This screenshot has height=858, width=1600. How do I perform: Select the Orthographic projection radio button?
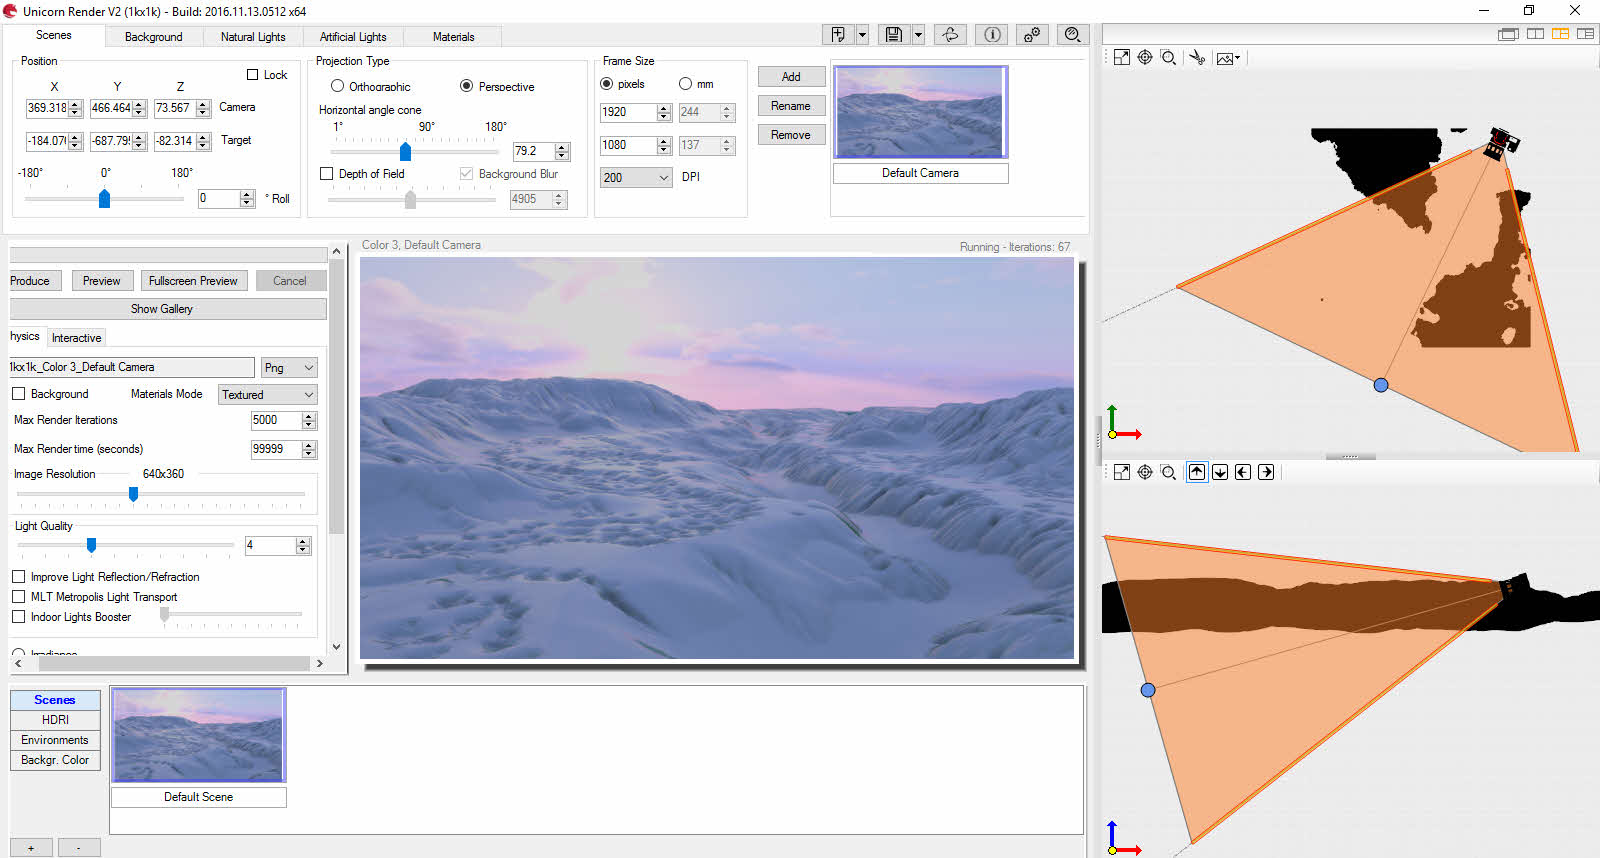[337, 86]
